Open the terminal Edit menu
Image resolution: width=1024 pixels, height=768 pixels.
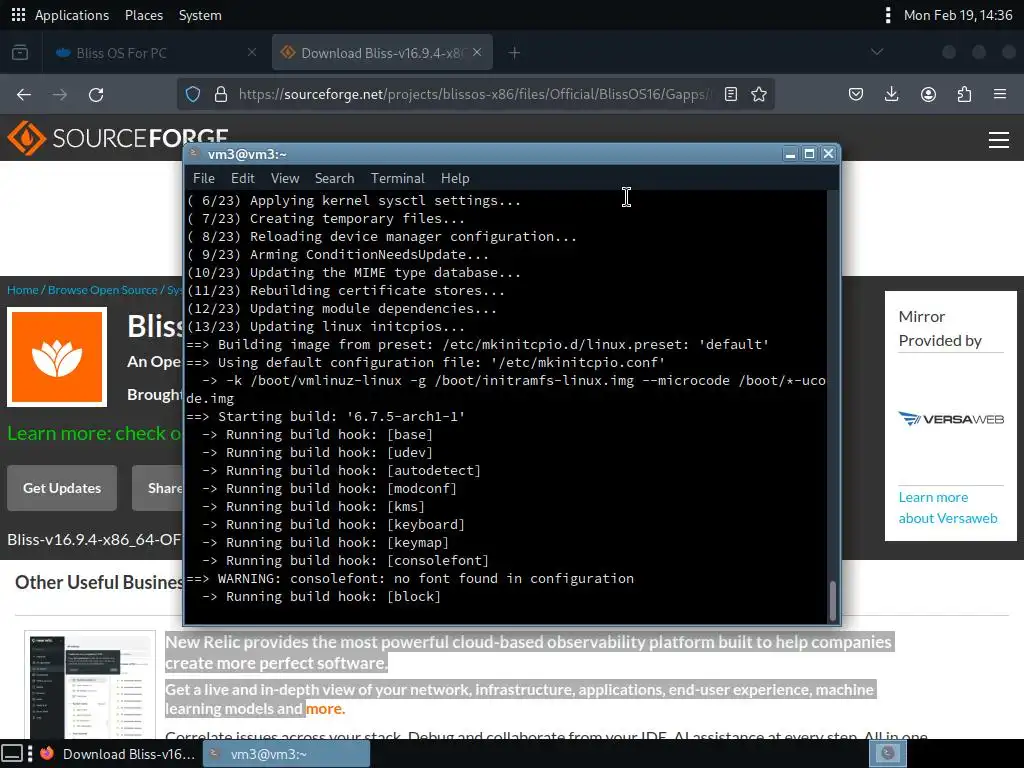[x=242, y=178]
